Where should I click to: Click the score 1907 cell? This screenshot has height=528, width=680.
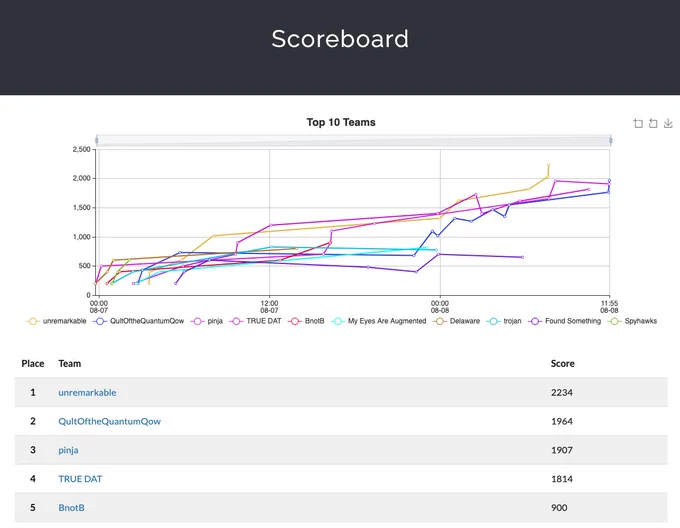[x=562, y=450]
